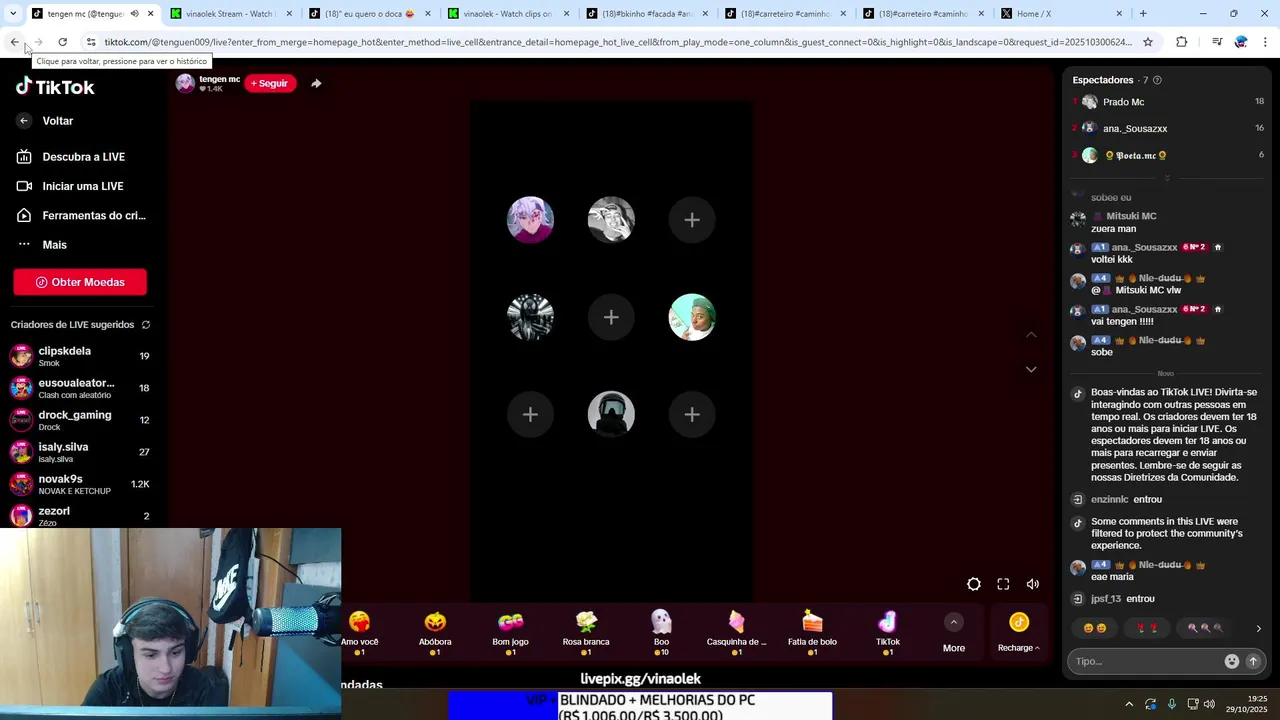1280x720 pixels.
Task: Mute the tengen mc tab audio
Action: 134,14
